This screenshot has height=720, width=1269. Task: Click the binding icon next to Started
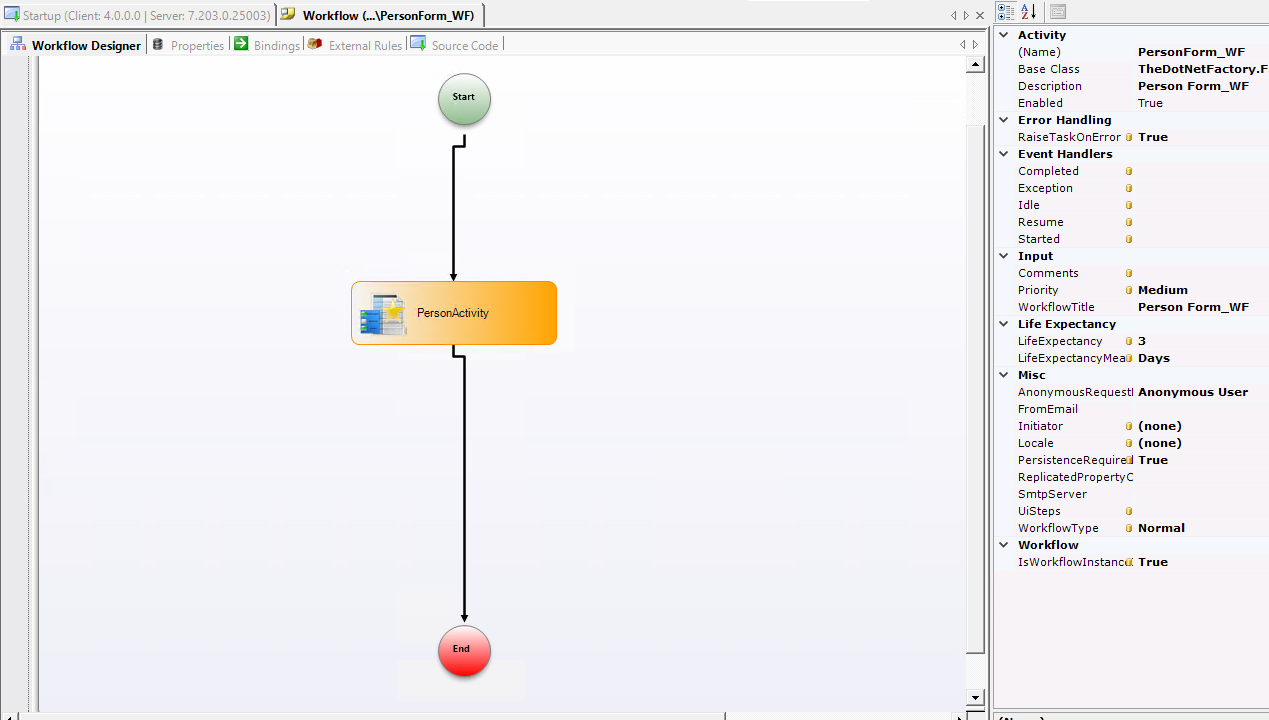tap(1129, 239)
